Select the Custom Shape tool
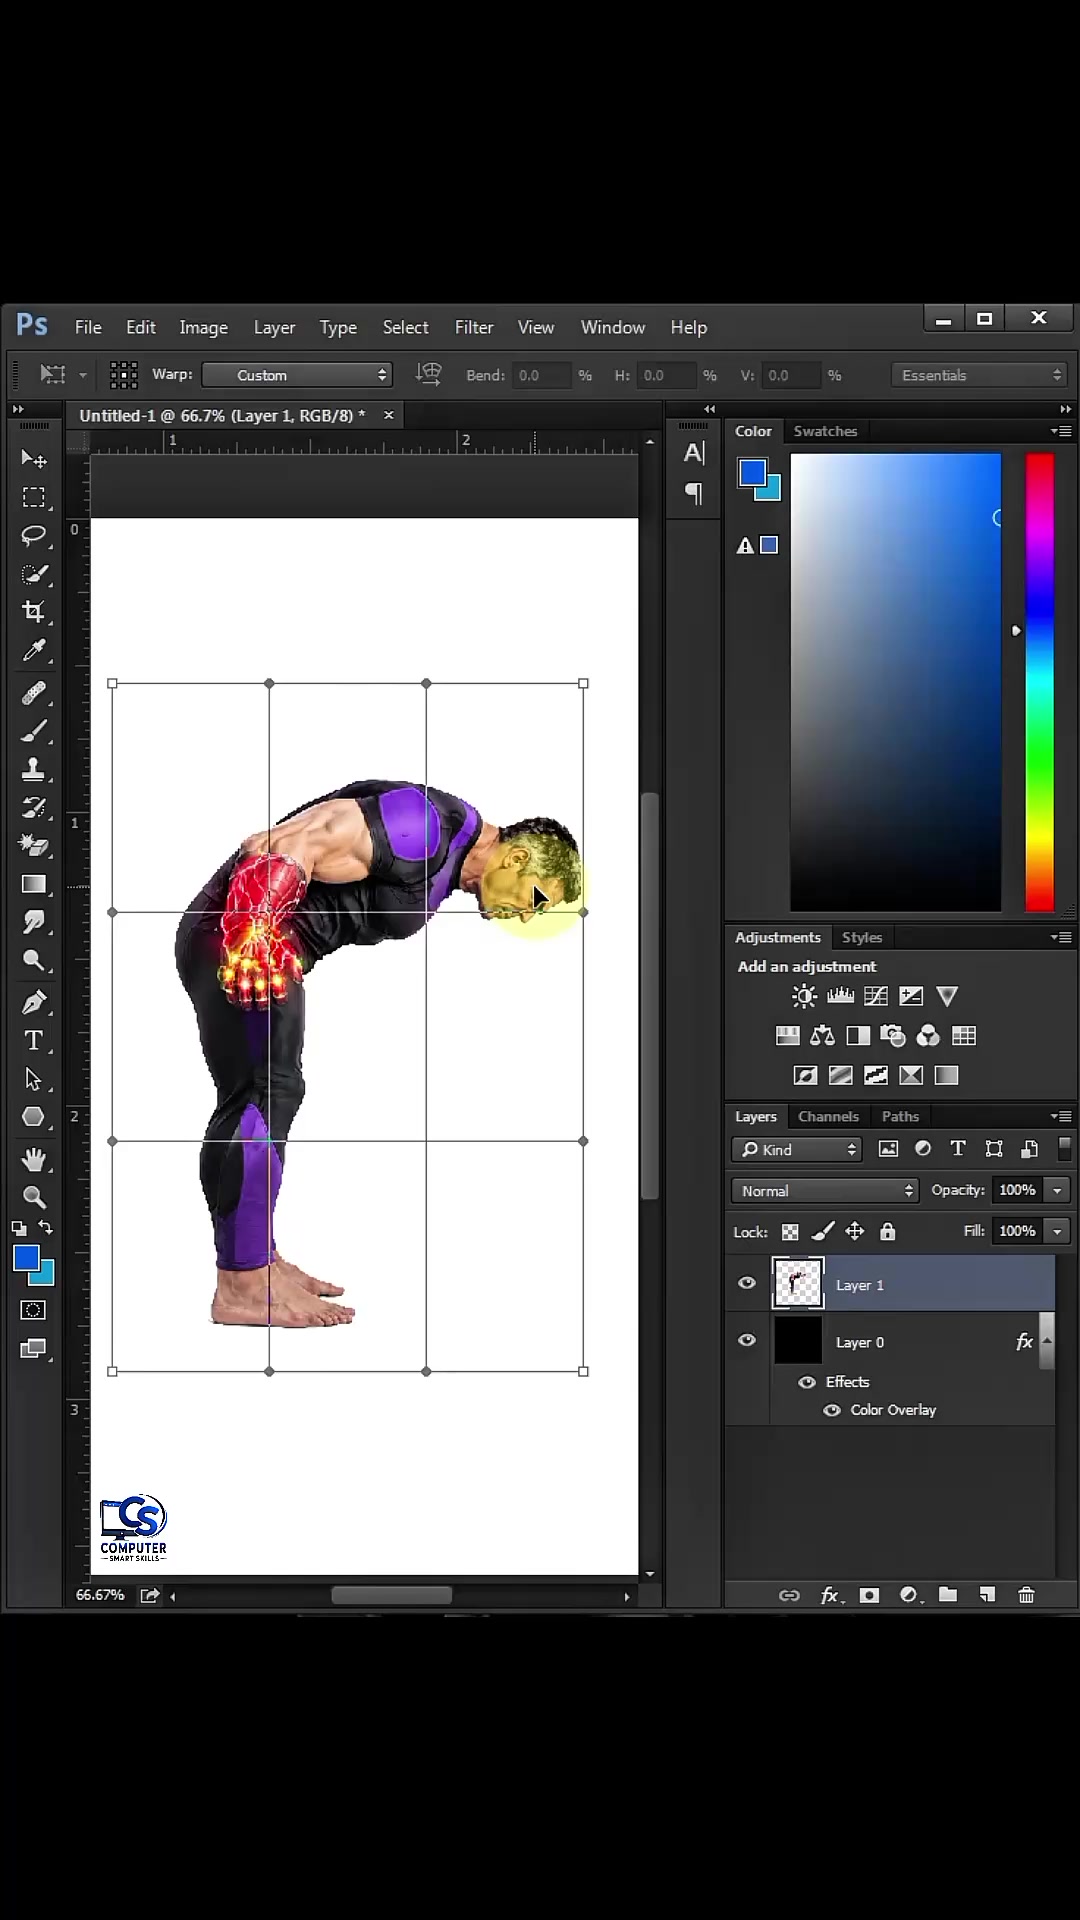This screenshot has height=1920, width=1080. click(x=34, y=1117)
